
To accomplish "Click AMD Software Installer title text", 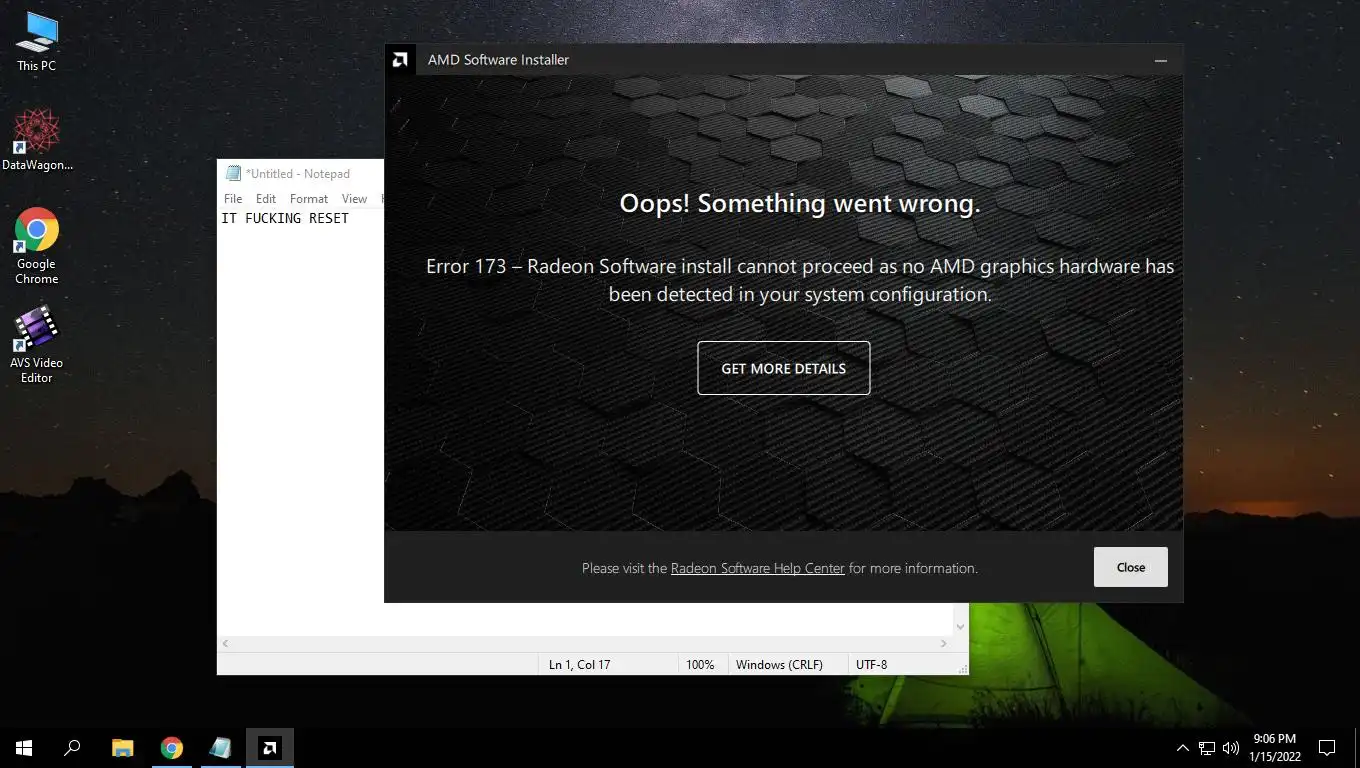I will [498, 60].
